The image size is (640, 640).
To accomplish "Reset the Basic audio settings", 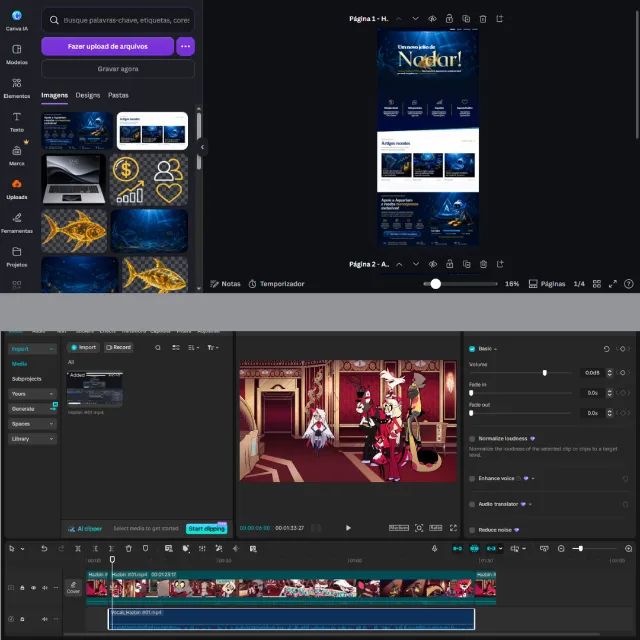I will pyautogui.click(x=607, y=349).
